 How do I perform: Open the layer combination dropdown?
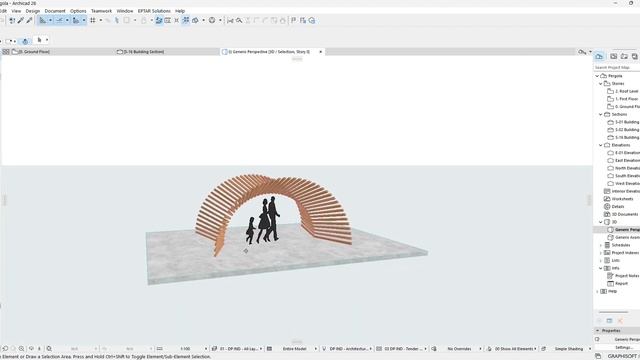point(237,349)
